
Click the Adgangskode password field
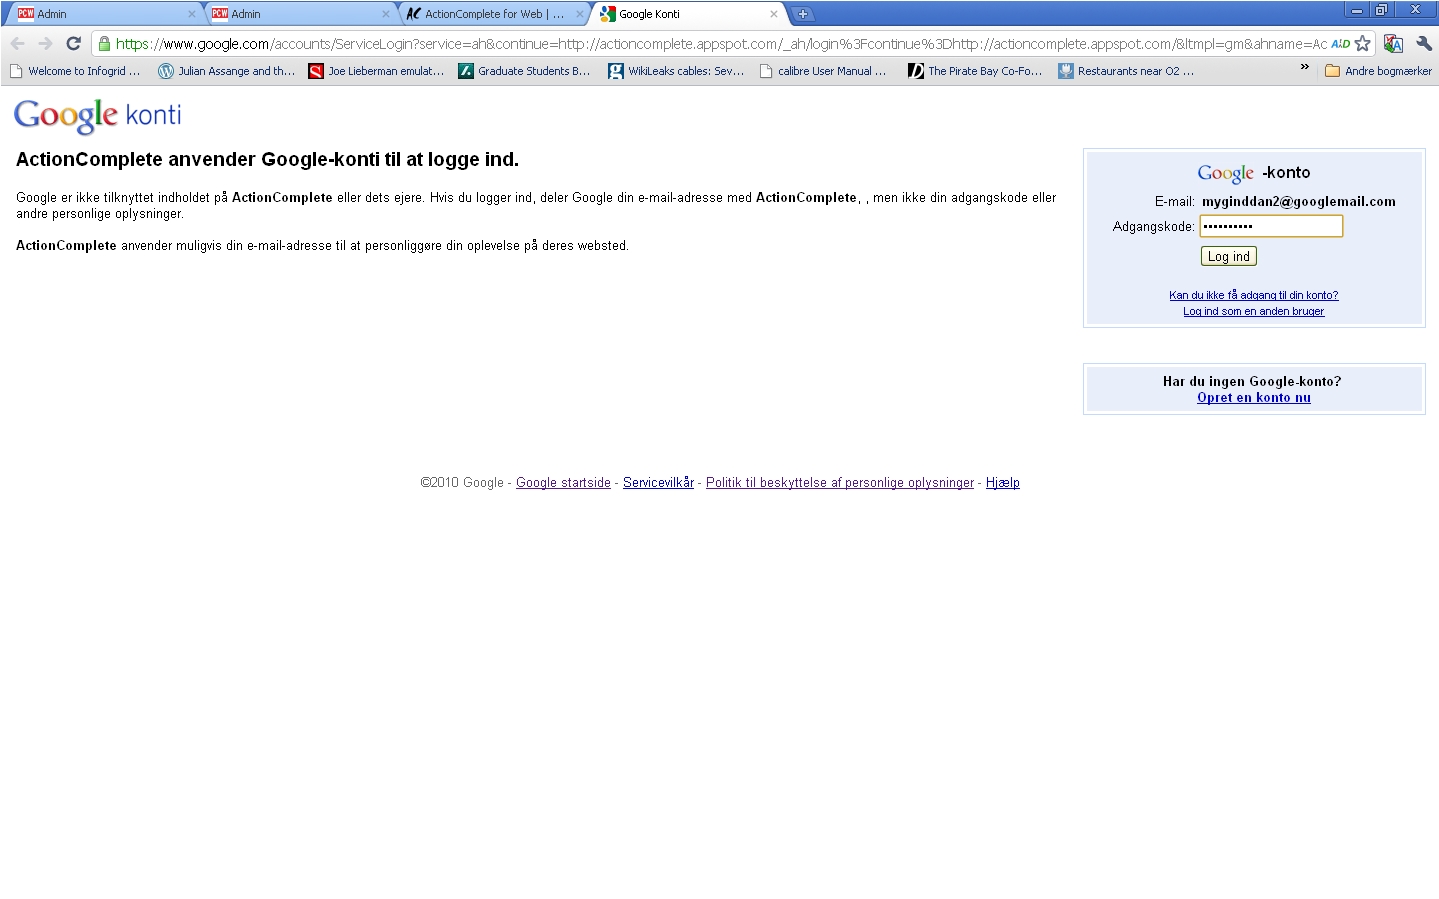coord(1270,227)
